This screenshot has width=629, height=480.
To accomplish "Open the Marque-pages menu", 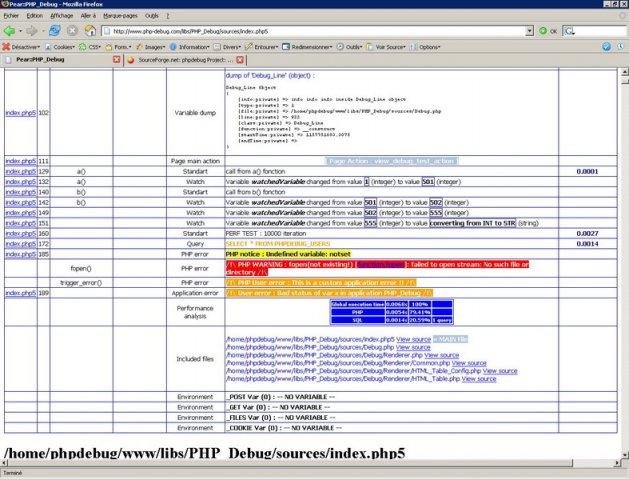I will pos(120,16).
